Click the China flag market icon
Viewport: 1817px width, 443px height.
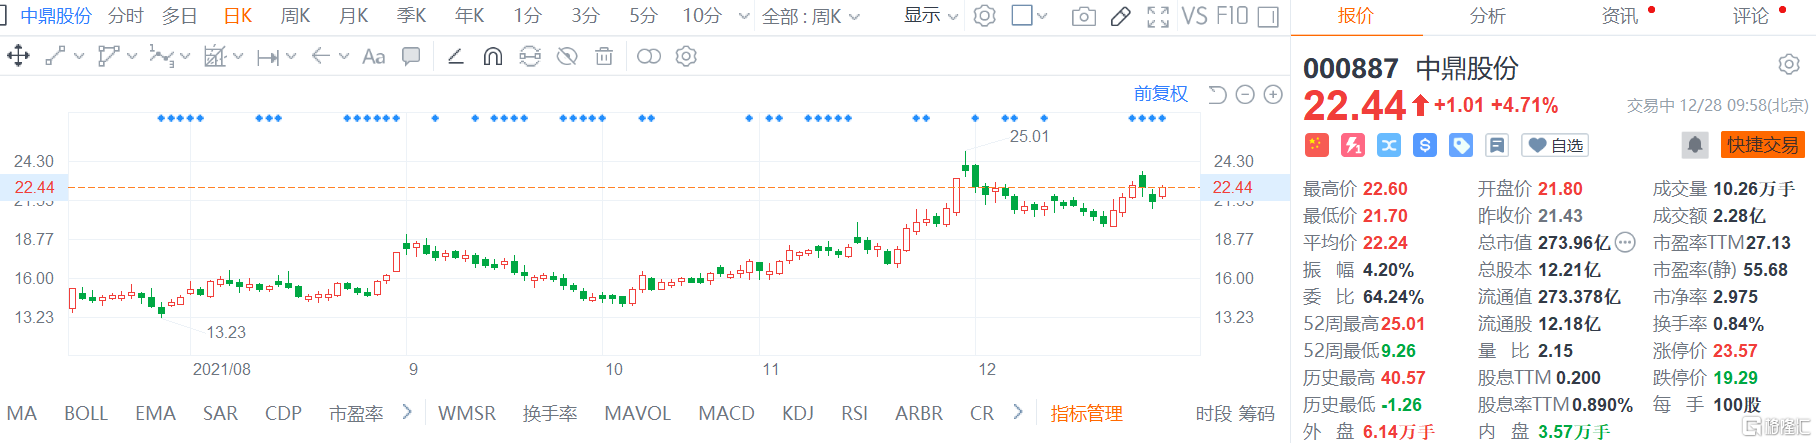tap(1317, 145)
